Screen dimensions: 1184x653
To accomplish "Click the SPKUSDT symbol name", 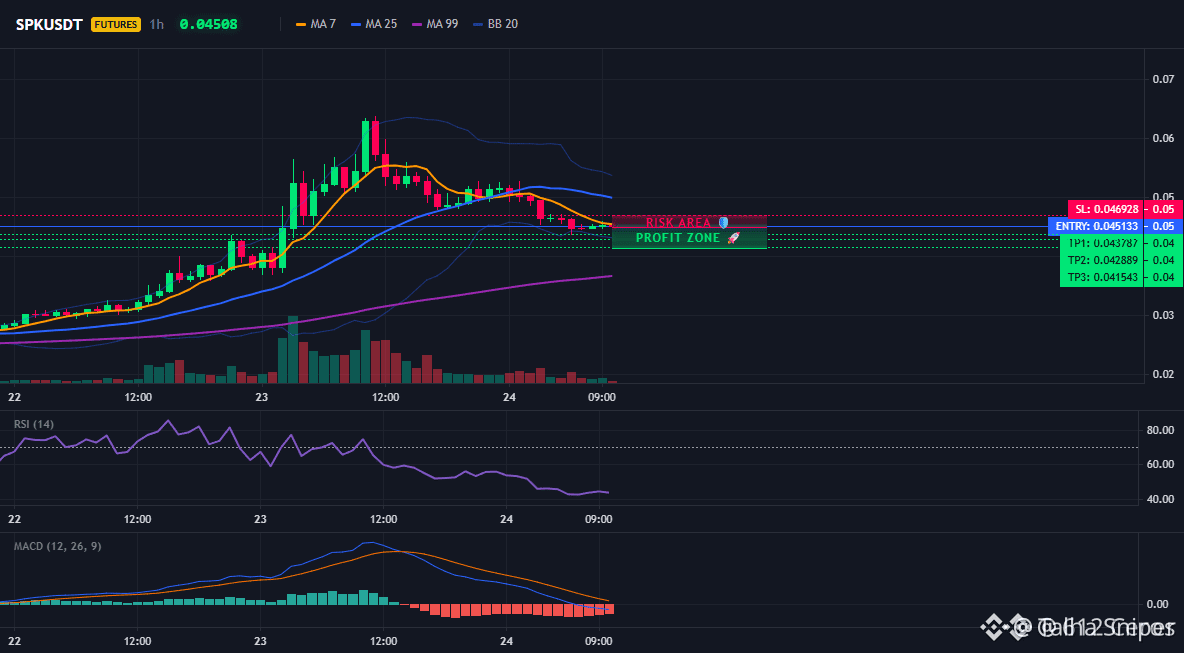I will 49,24.
